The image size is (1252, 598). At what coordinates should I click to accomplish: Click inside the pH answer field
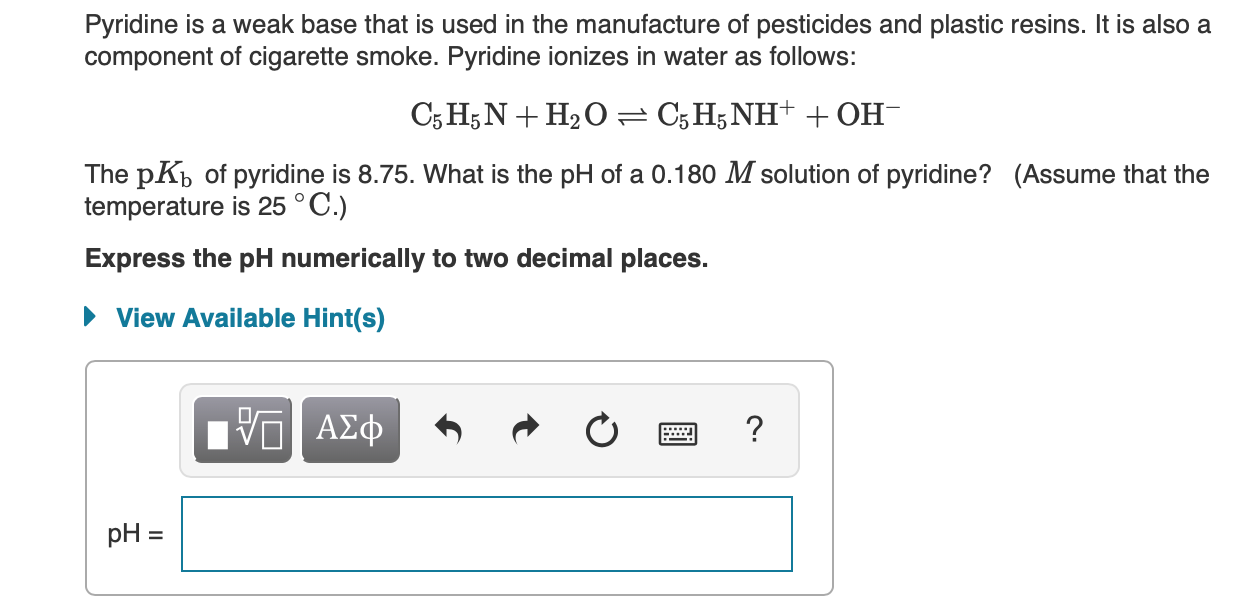(486, 533)
